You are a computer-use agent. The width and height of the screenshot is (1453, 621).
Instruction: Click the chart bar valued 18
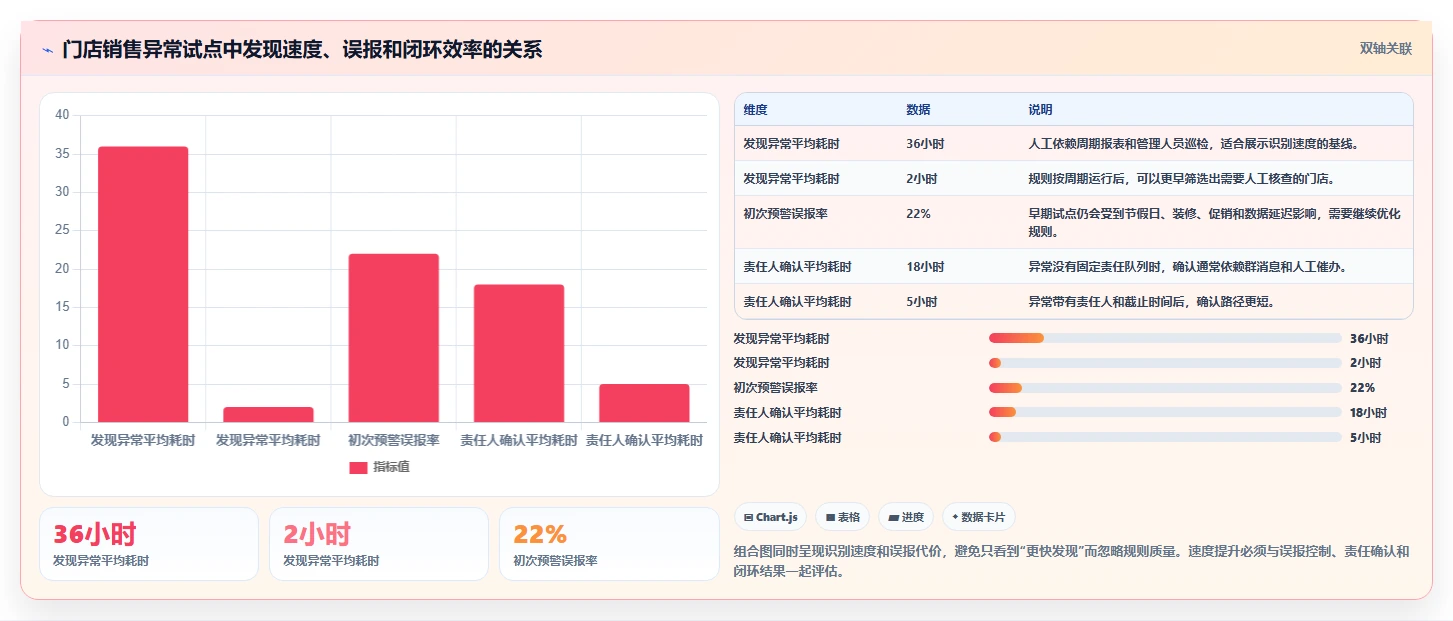[519, 353]
